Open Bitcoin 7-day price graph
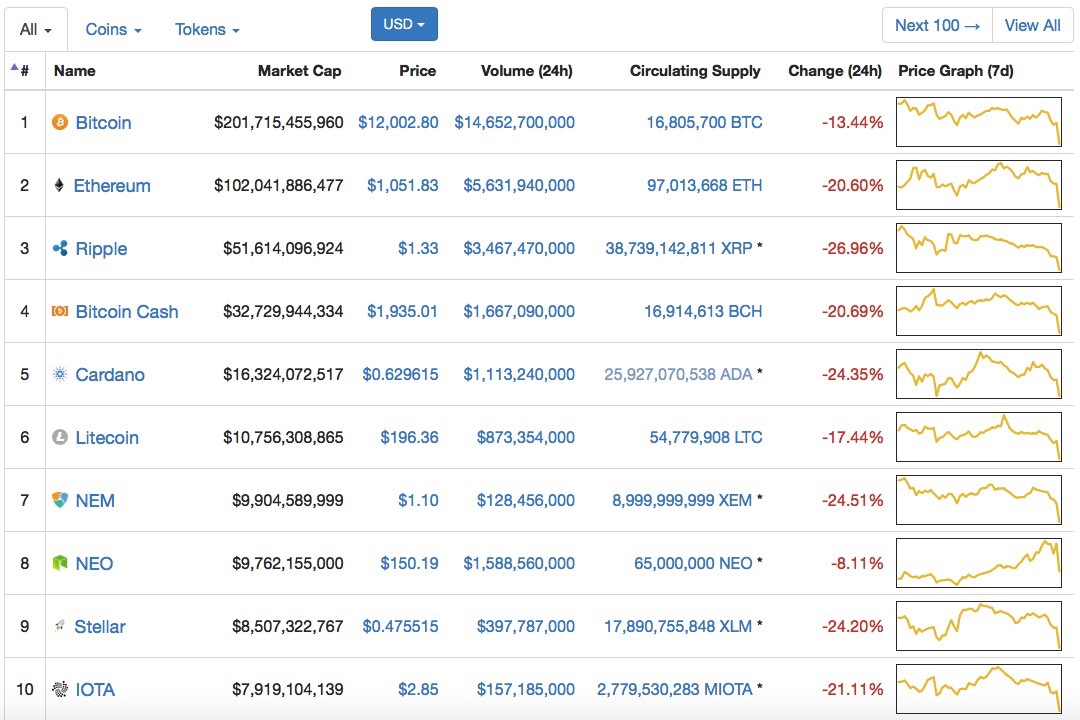1080x720 pixels. [979, 122]
